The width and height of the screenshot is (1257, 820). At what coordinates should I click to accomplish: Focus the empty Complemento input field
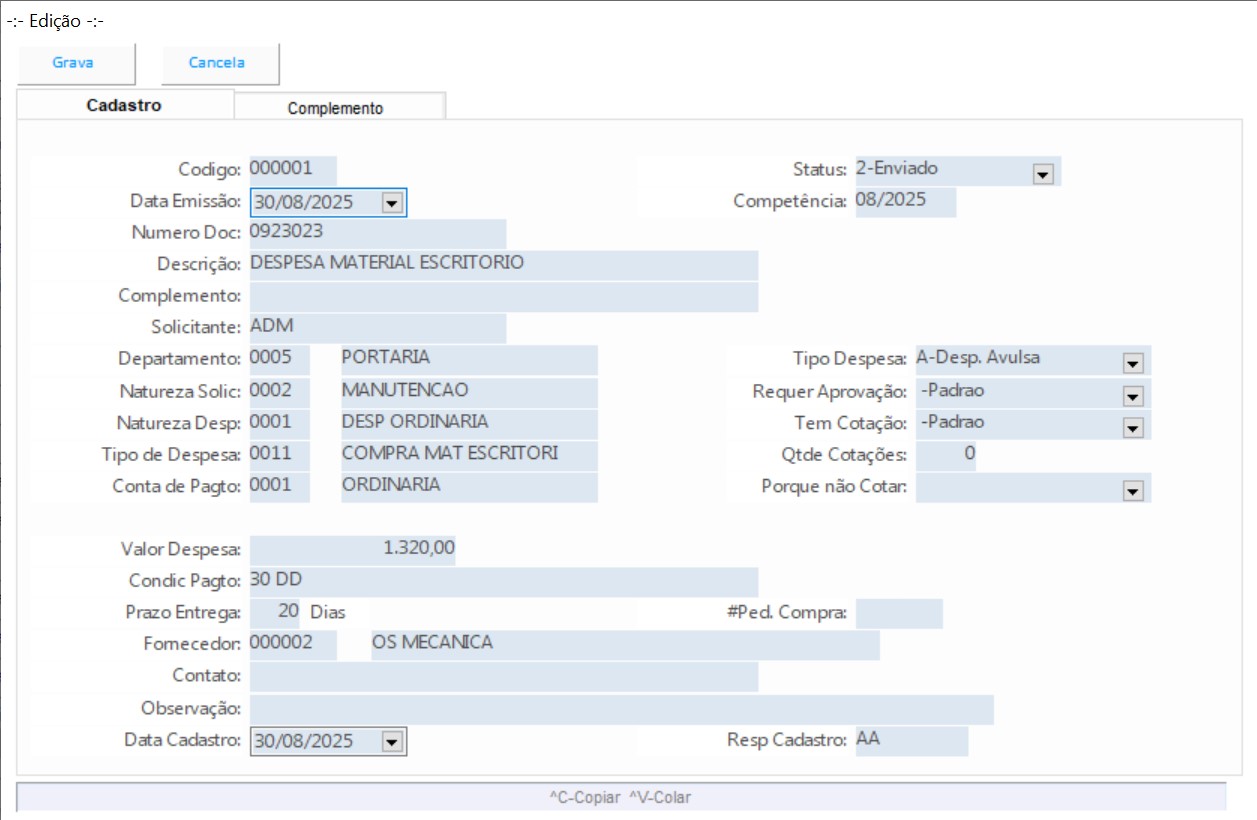click(503, 297)
